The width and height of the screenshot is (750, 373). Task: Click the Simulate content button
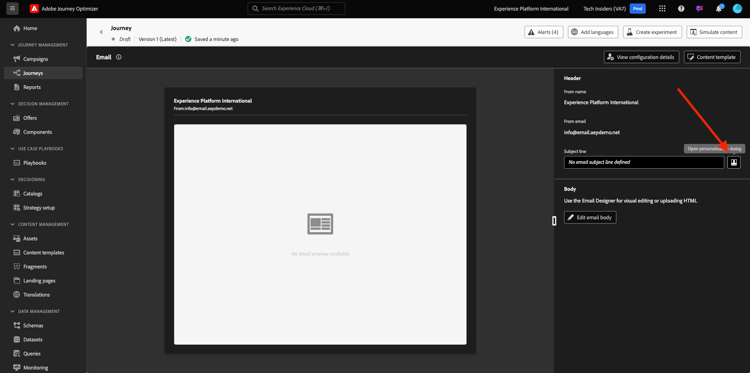(714, 32)
